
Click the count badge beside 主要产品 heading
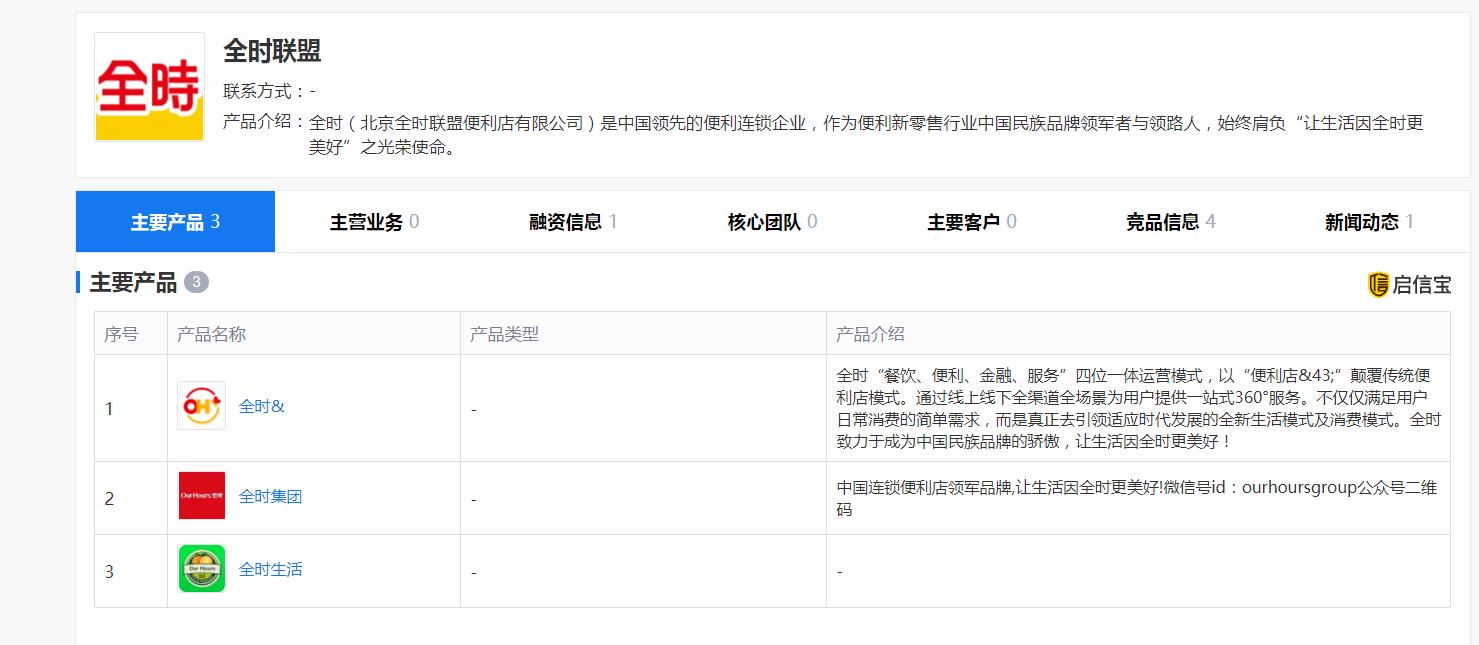196,282
